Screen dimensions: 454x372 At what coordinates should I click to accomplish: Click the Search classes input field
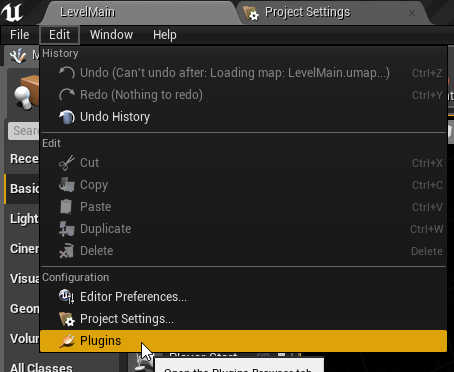click(23, 131)
